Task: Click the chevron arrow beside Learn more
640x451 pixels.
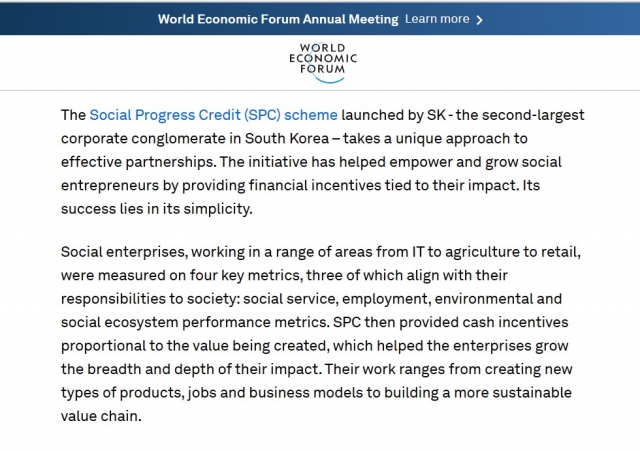Action: click(x=480, y=20)
